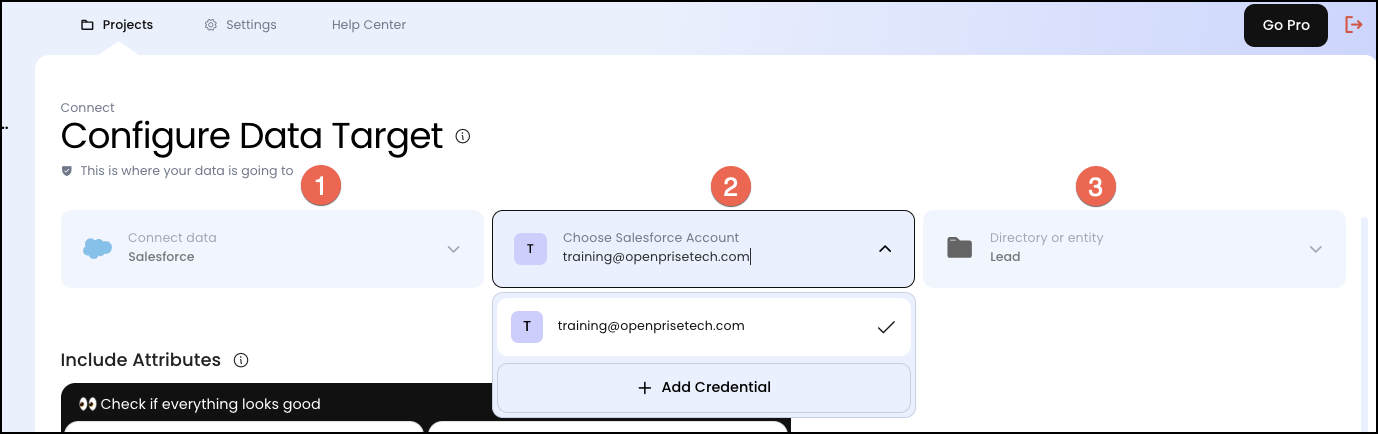Click the info icon next to Configure Data Target

click(x=463, y=136)
